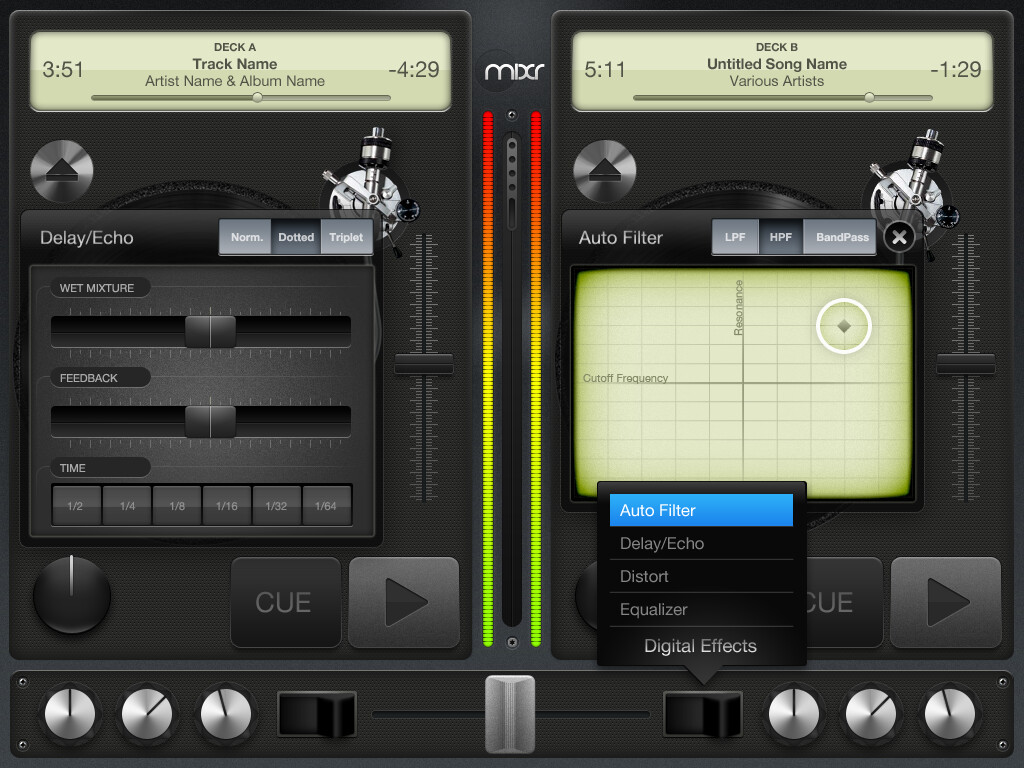Flip the left effect on/off switch

[316, 714]
